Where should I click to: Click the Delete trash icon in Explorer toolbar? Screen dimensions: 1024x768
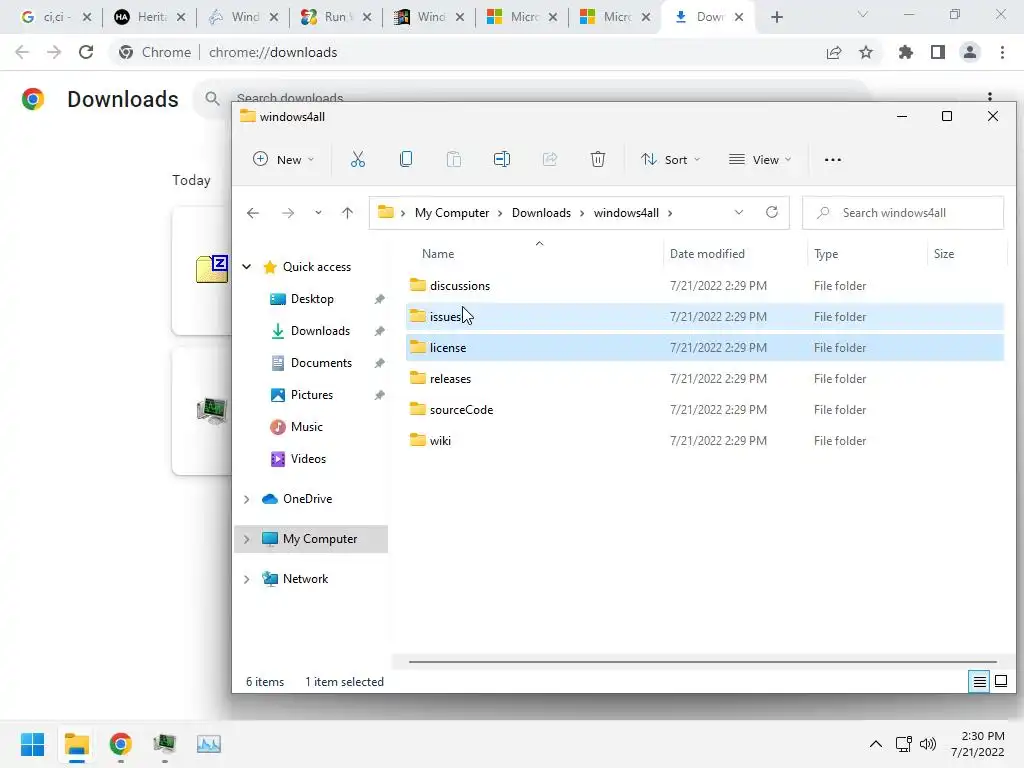598,159
